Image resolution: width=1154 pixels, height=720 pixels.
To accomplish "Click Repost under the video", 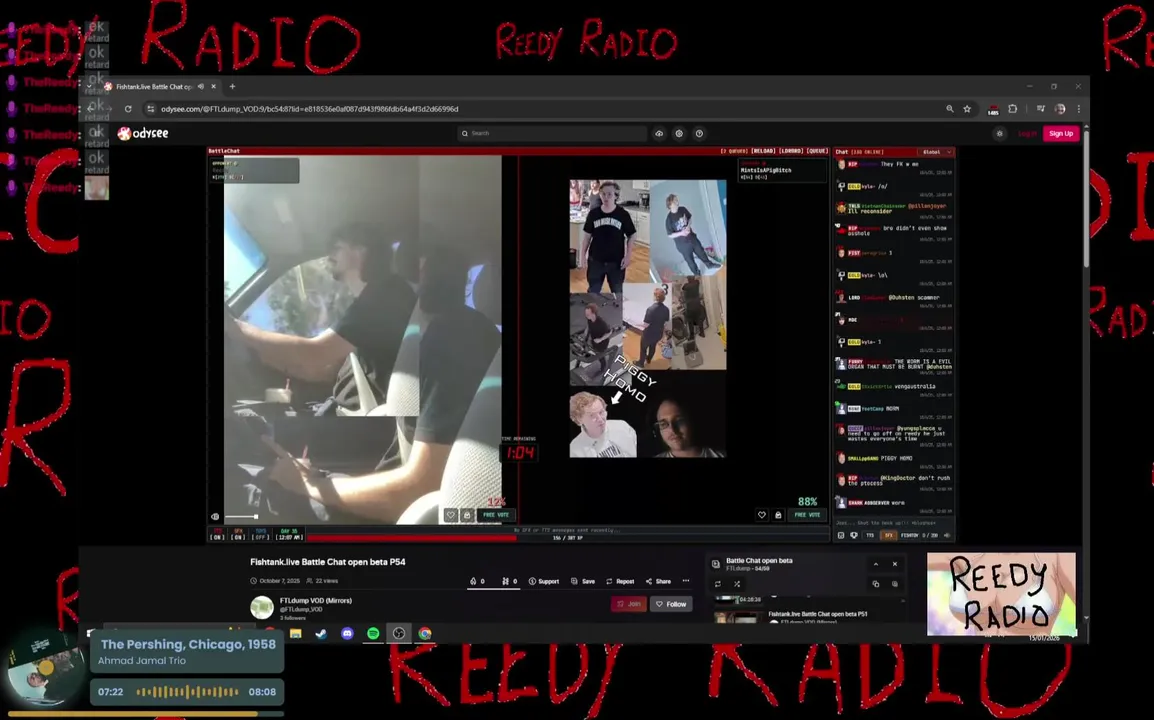I will pos(620,581).
